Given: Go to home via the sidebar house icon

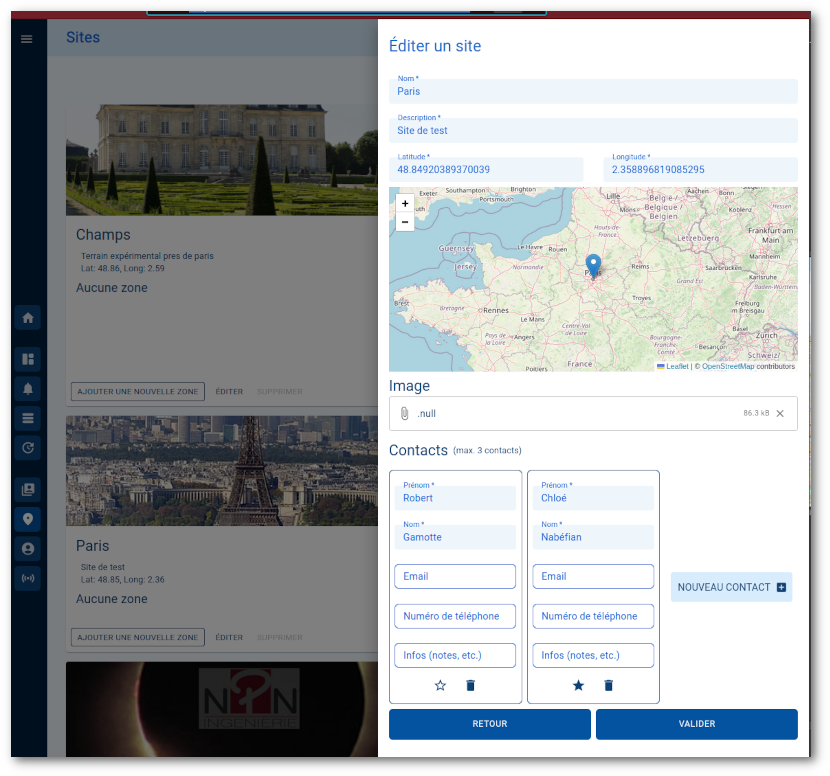Looking at the screenshot, I should [x=28, y=318].
